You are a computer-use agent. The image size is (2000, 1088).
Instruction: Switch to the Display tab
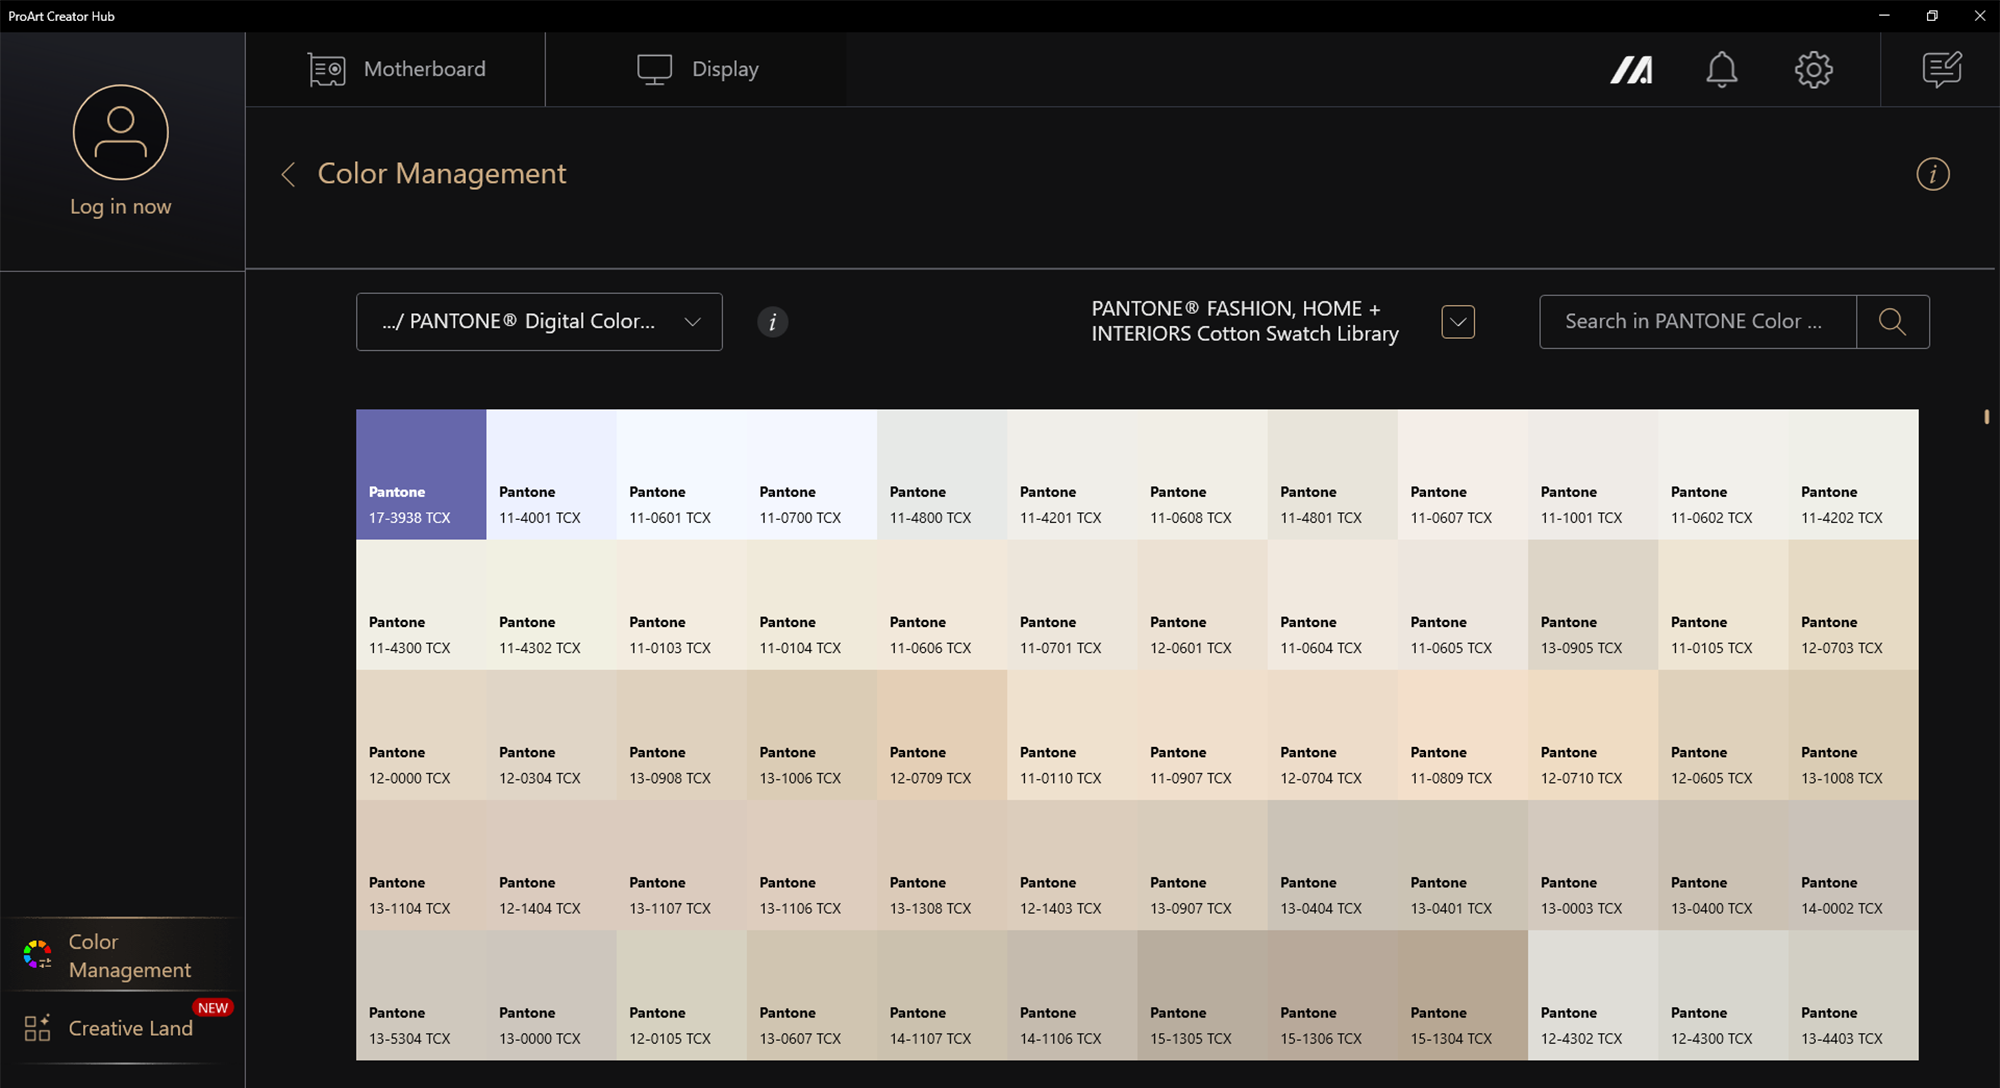click(697, 70)
